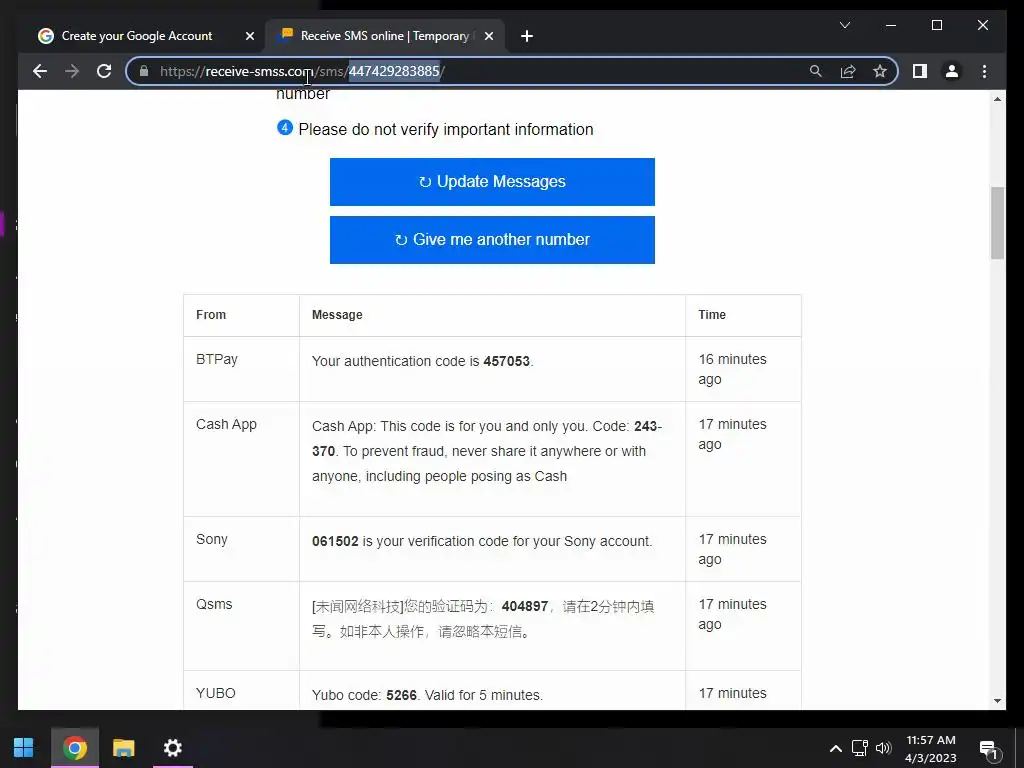Close the Receive SMS online tab
This screenshot has width=1024, height=768.
(488, 36)
